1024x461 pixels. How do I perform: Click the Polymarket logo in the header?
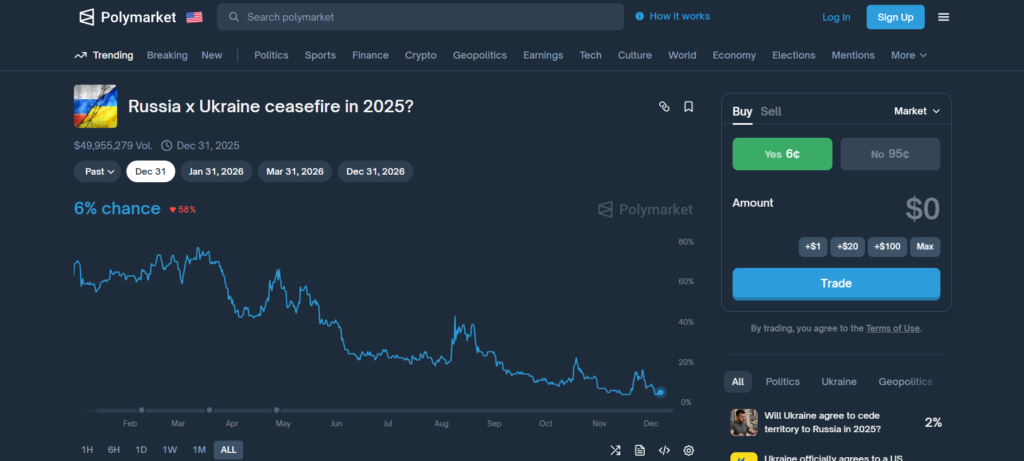127,17
